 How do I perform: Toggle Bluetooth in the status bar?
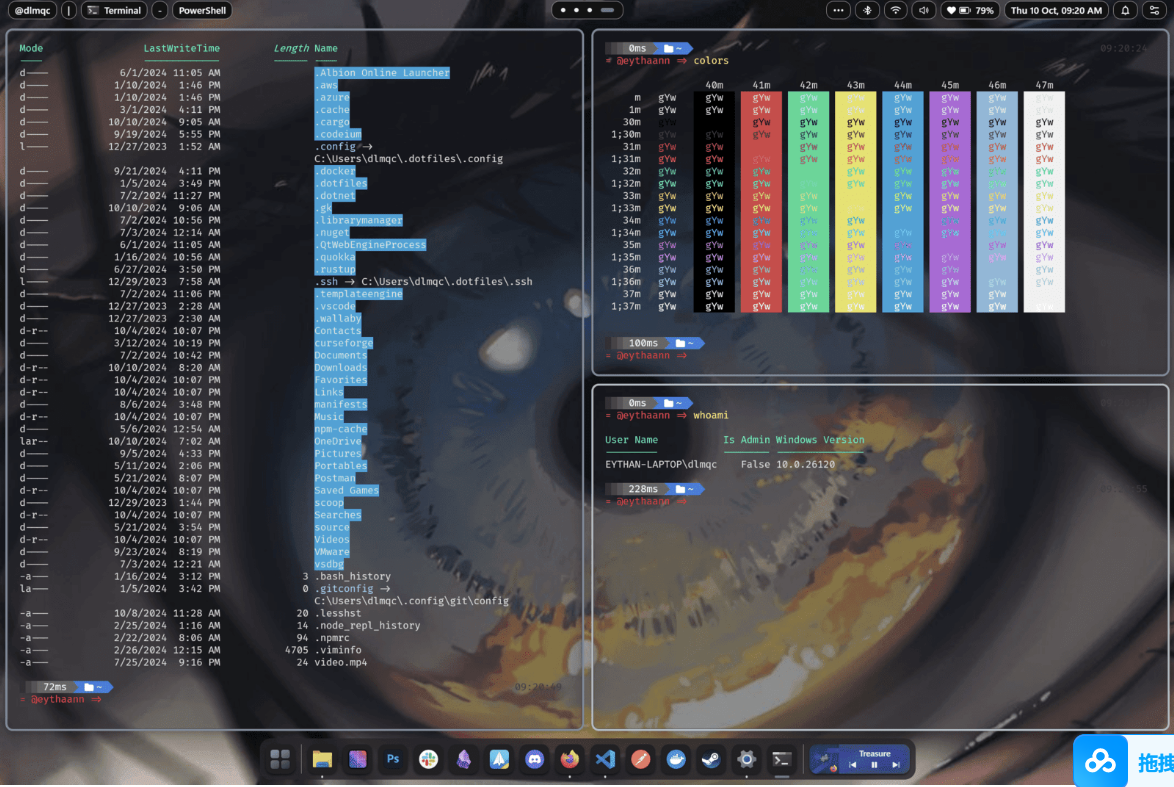866,10
